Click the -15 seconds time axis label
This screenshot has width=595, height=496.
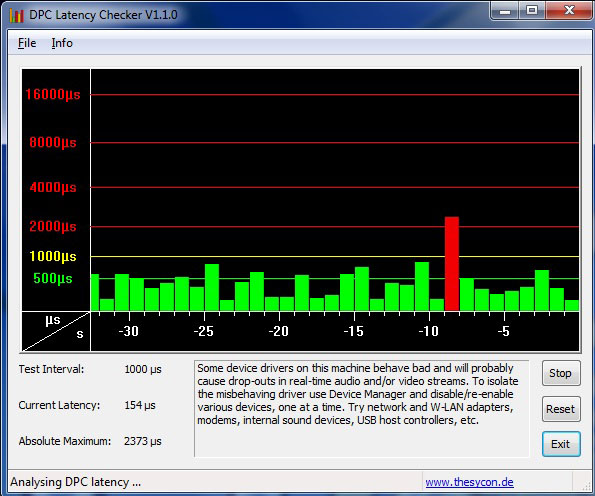click(x=353, y=331)
